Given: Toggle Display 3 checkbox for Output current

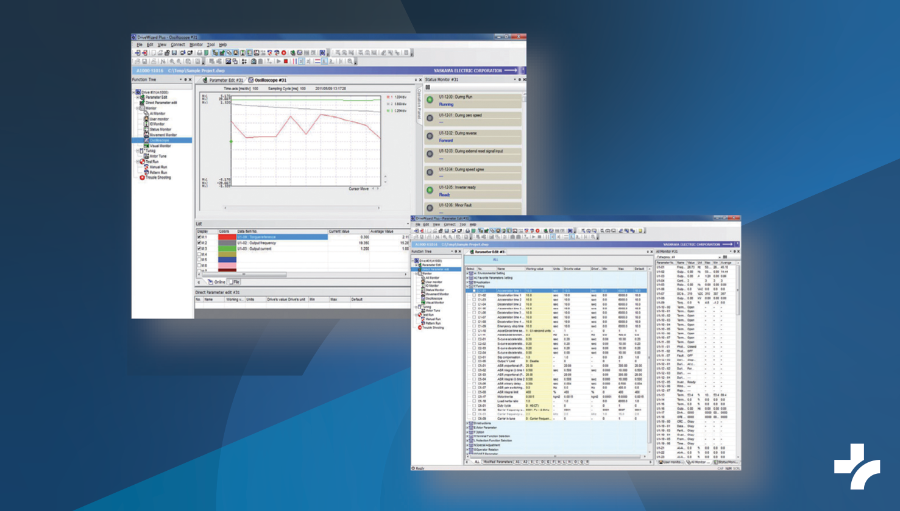Looking at the screenshot, I should (199, 249).
